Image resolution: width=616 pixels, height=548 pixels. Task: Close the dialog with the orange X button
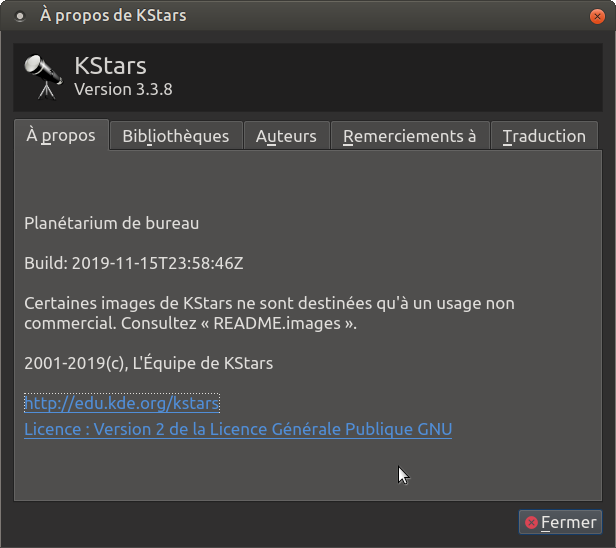(x=597, y=16)
